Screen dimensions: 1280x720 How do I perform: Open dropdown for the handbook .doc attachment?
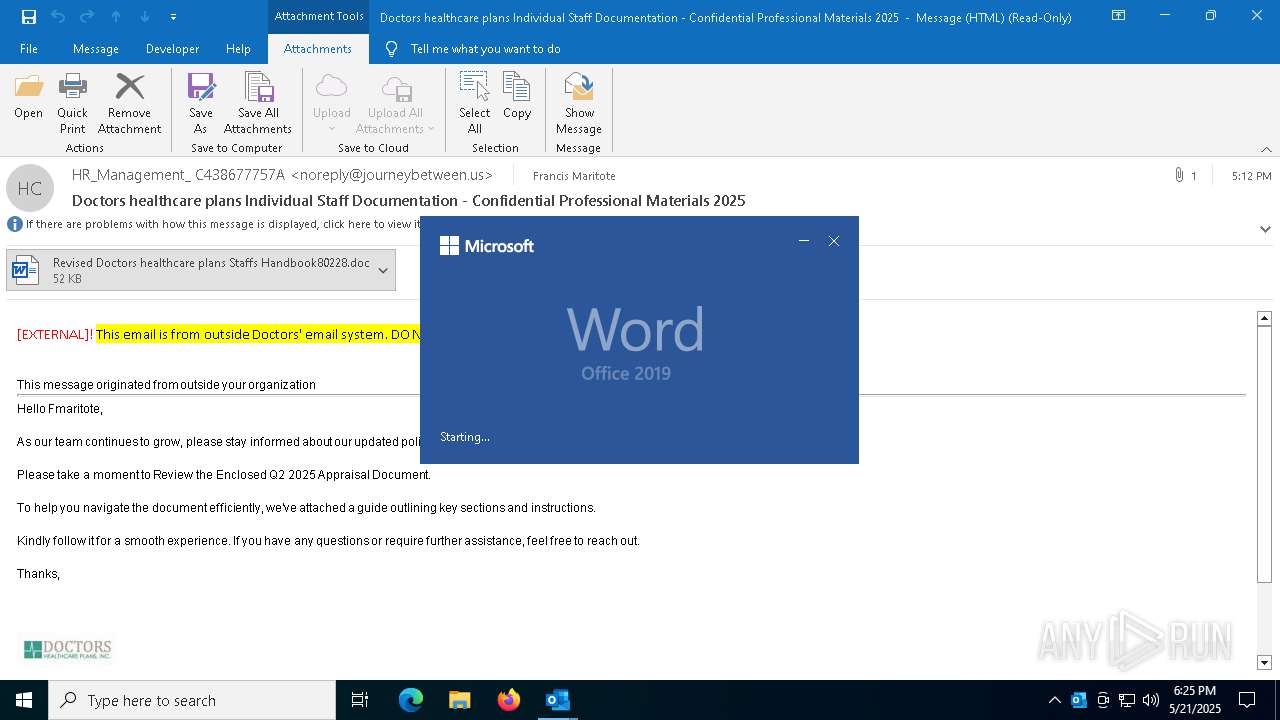coord(383,271)
